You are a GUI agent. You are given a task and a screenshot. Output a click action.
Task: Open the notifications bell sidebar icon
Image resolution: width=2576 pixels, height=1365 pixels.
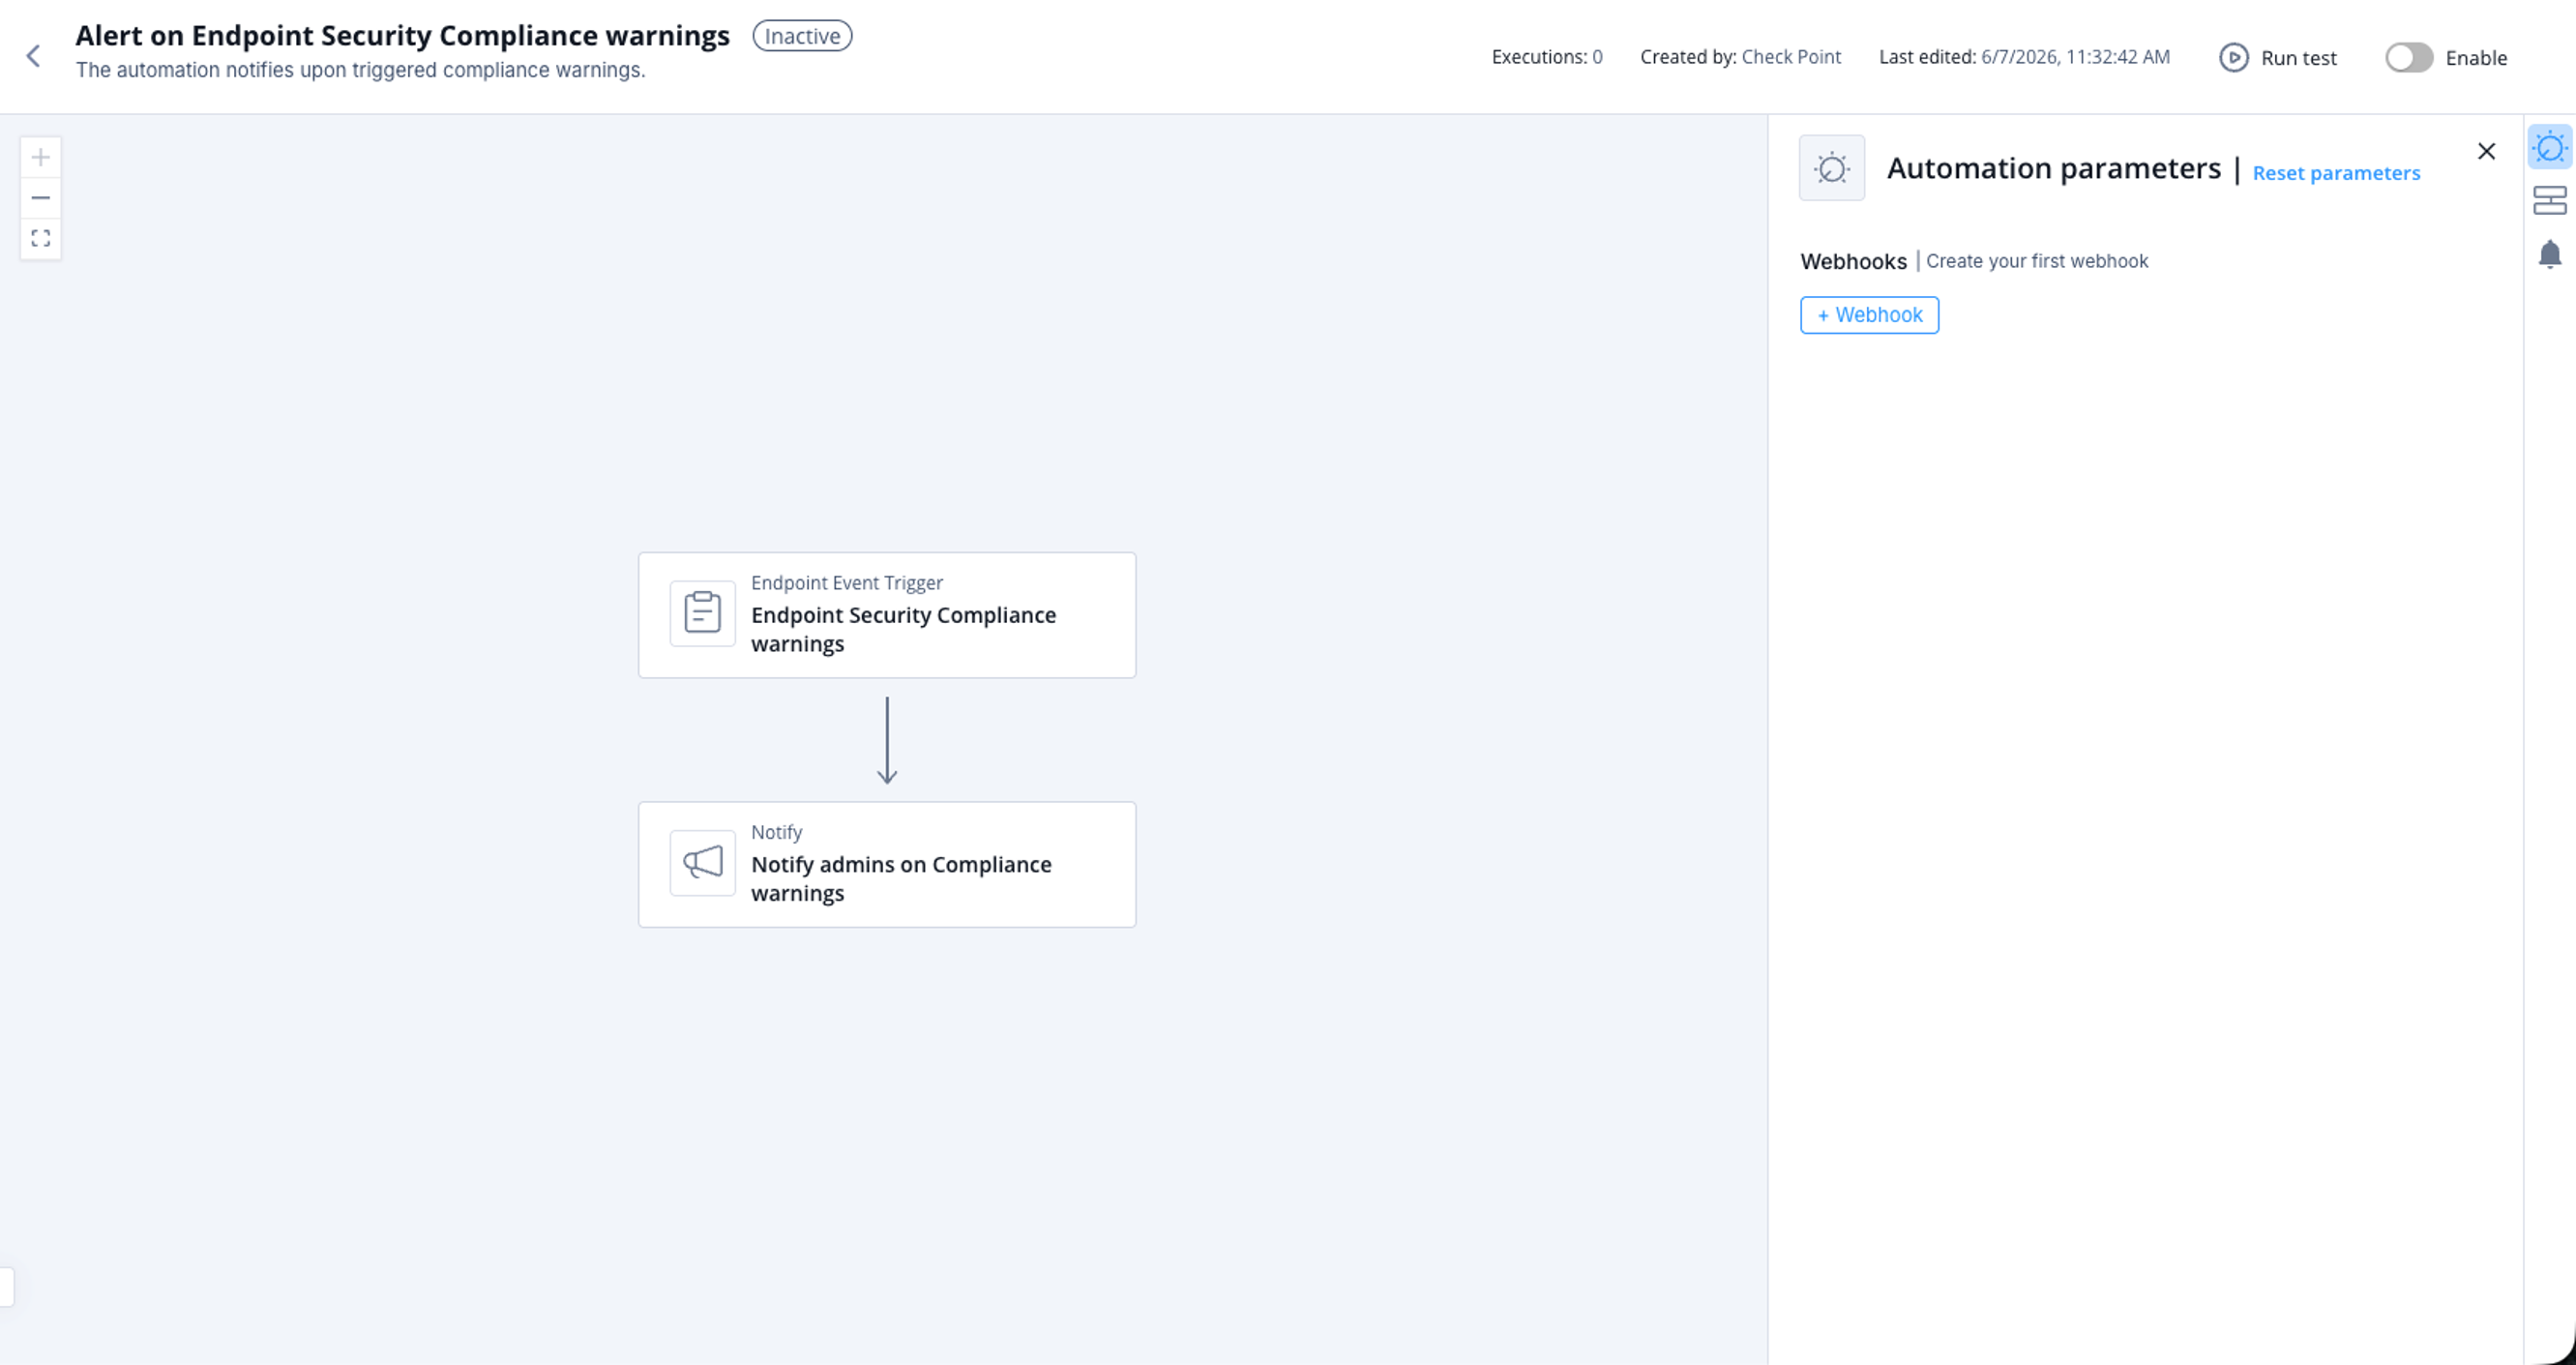click(2549, 254)
